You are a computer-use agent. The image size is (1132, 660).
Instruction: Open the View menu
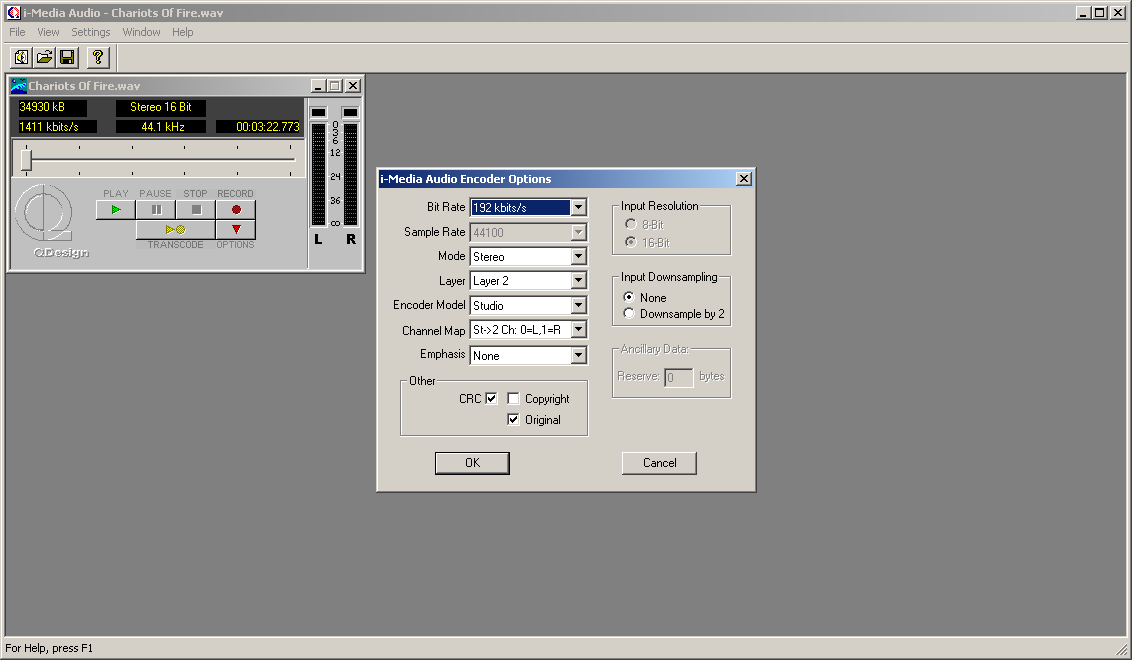click(x=48, y=32)
